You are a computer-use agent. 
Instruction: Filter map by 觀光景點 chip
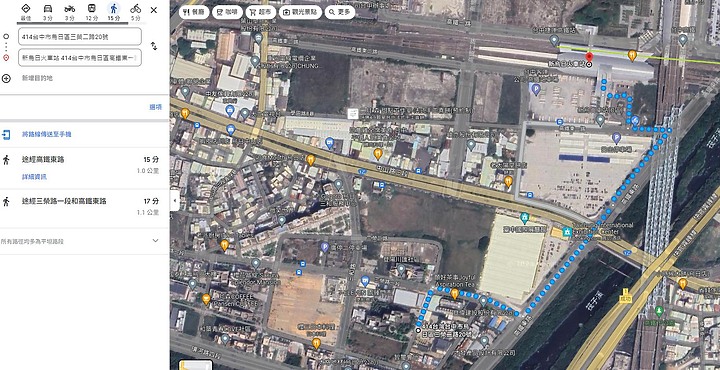300,12
